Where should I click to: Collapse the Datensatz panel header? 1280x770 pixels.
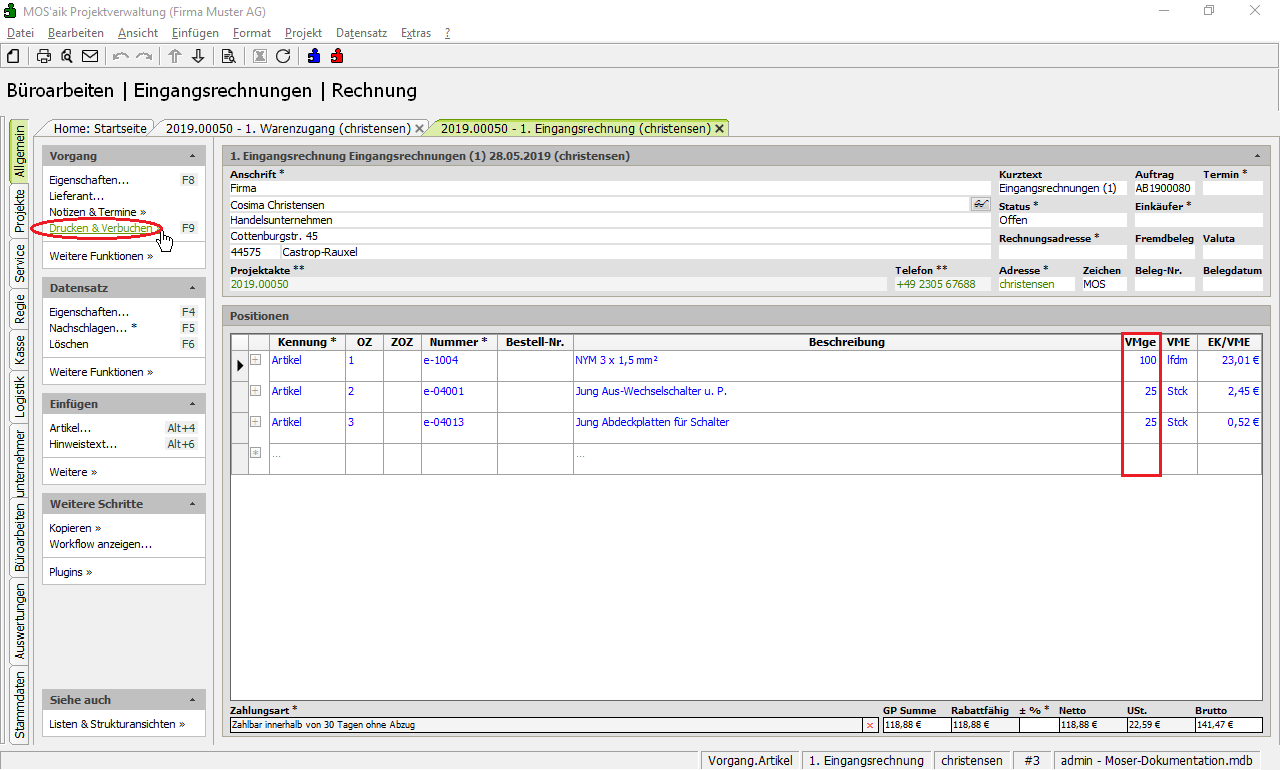pos(192,288)
